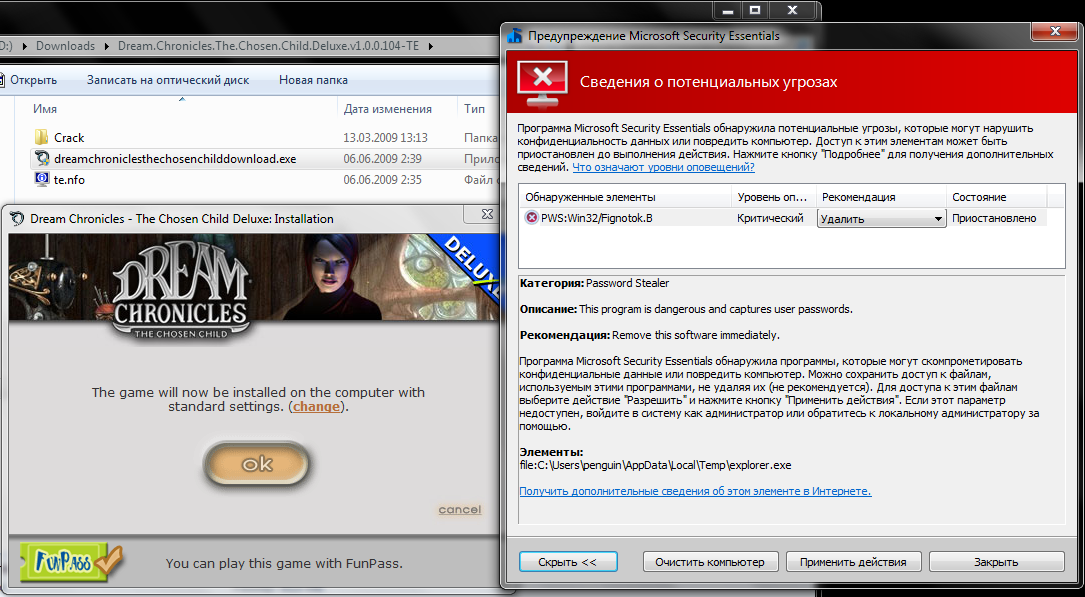Click the cancel link in the installer
This screenshot has width=1085, height=597.
pyautogui.click(x=459, y=510)
